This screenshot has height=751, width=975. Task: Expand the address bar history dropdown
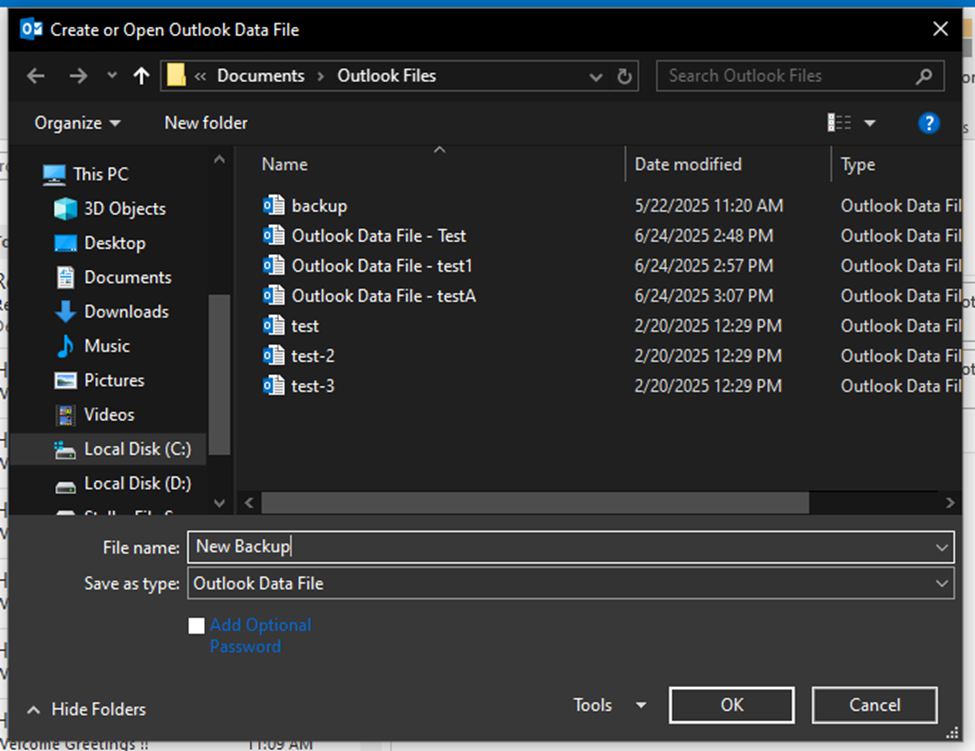pos(596,76)
